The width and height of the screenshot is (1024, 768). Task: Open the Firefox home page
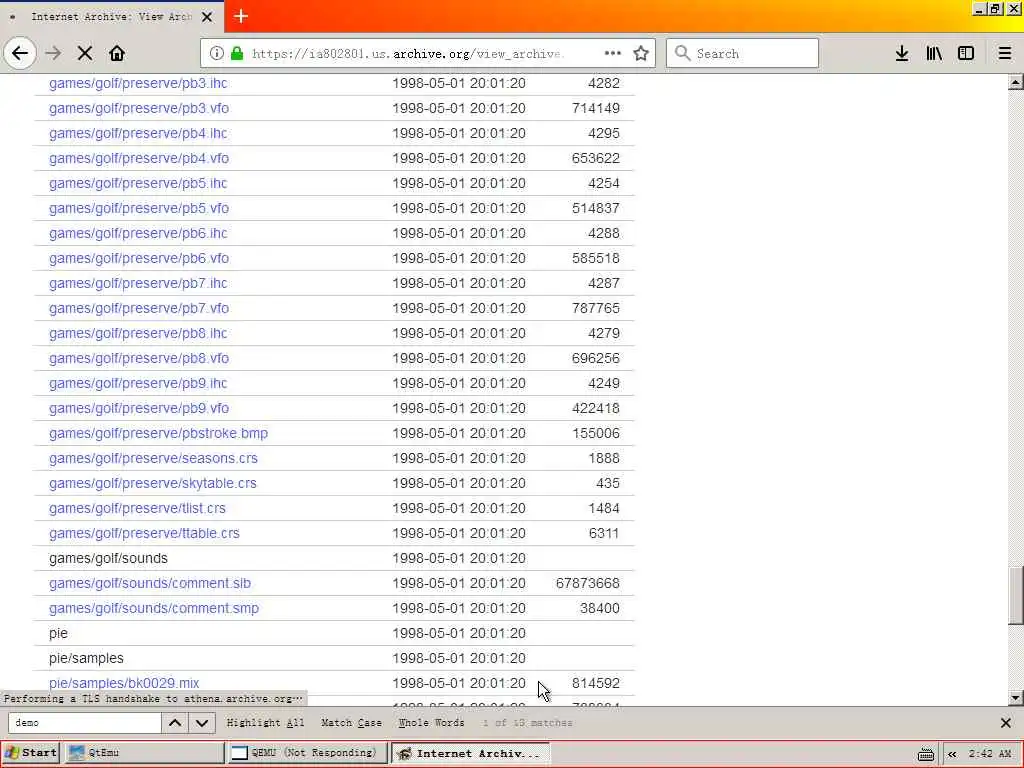point(117,53)
